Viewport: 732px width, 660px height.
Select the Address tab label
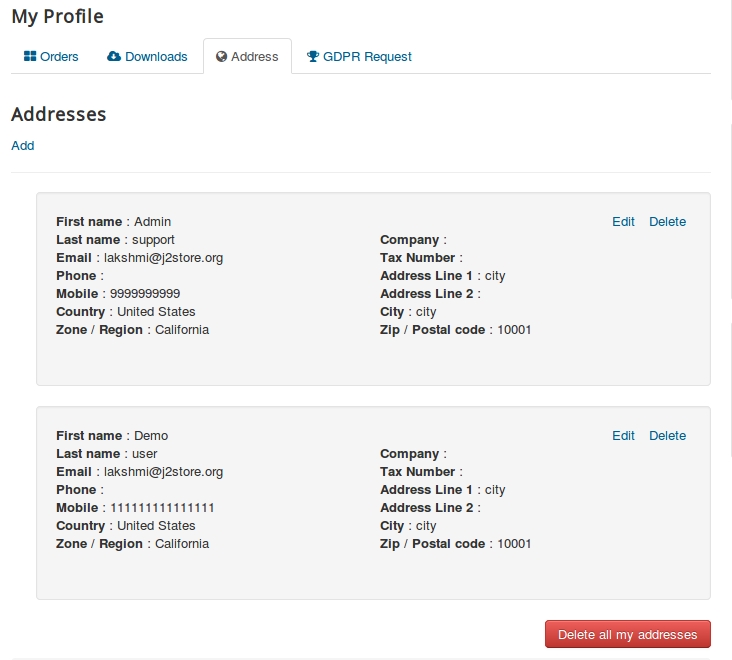[x=254, y=57]
